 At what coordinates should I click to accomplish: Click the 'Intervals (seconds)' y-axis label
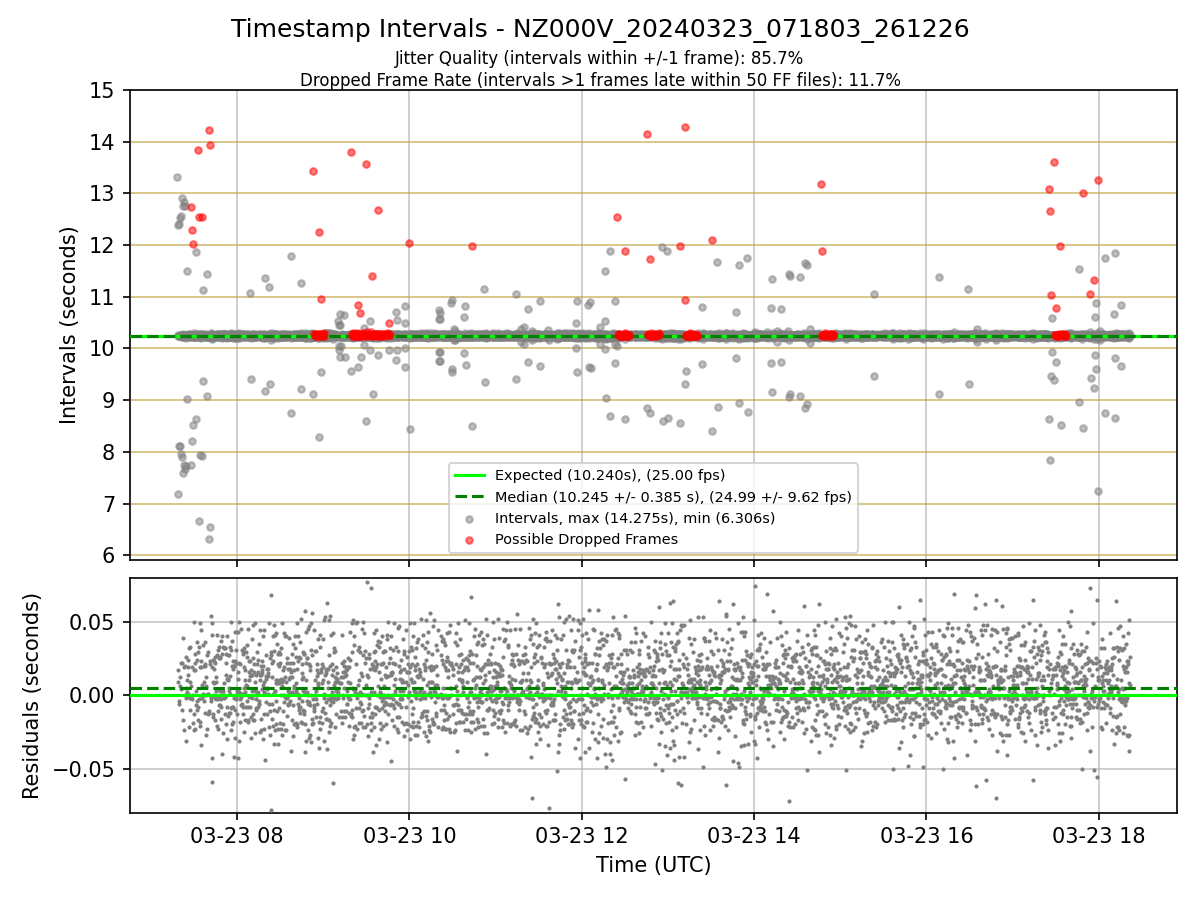coord(68,325)
